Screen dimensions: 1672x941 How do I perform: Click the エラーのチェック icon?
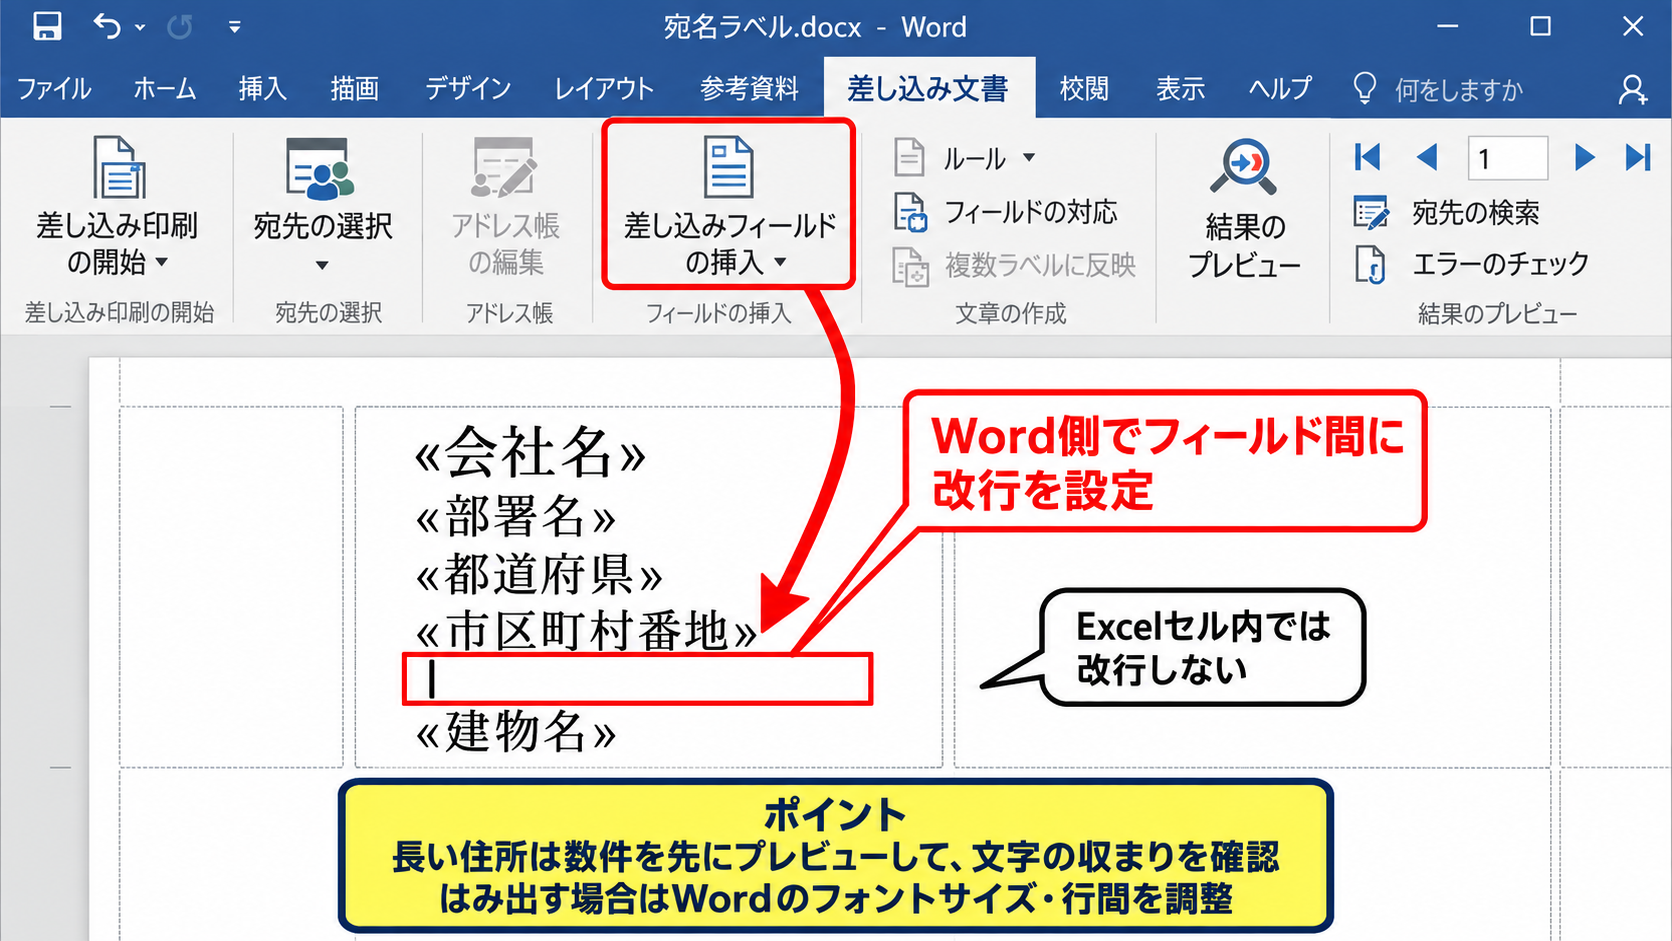(x=1371, y=264)
